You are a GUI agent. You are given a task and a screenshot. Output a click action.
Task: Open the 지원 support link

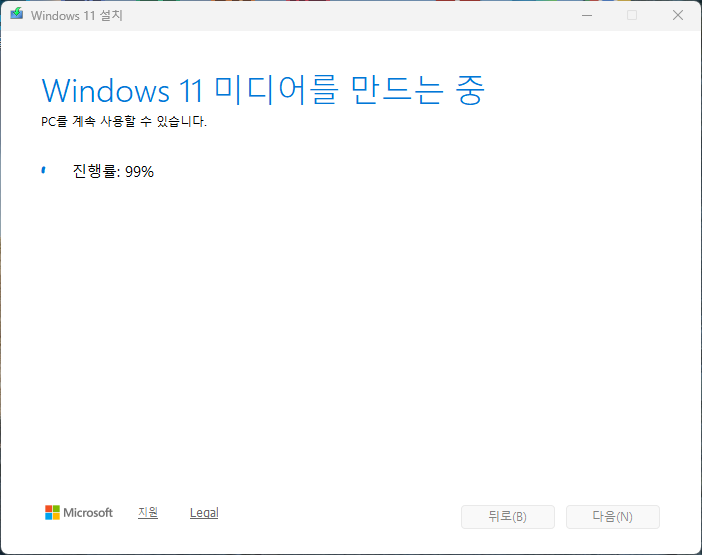[x=148, y=512]
